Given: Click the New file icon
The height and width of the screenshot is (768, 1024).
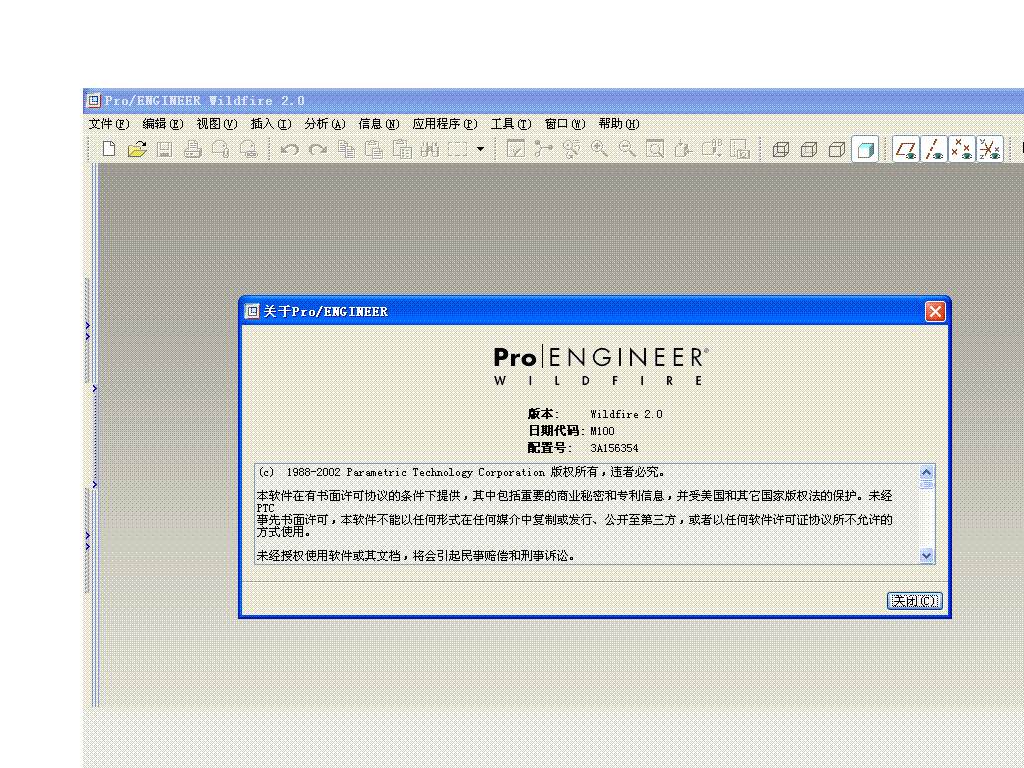Looking at the screenshot, I should pos(109,150).
